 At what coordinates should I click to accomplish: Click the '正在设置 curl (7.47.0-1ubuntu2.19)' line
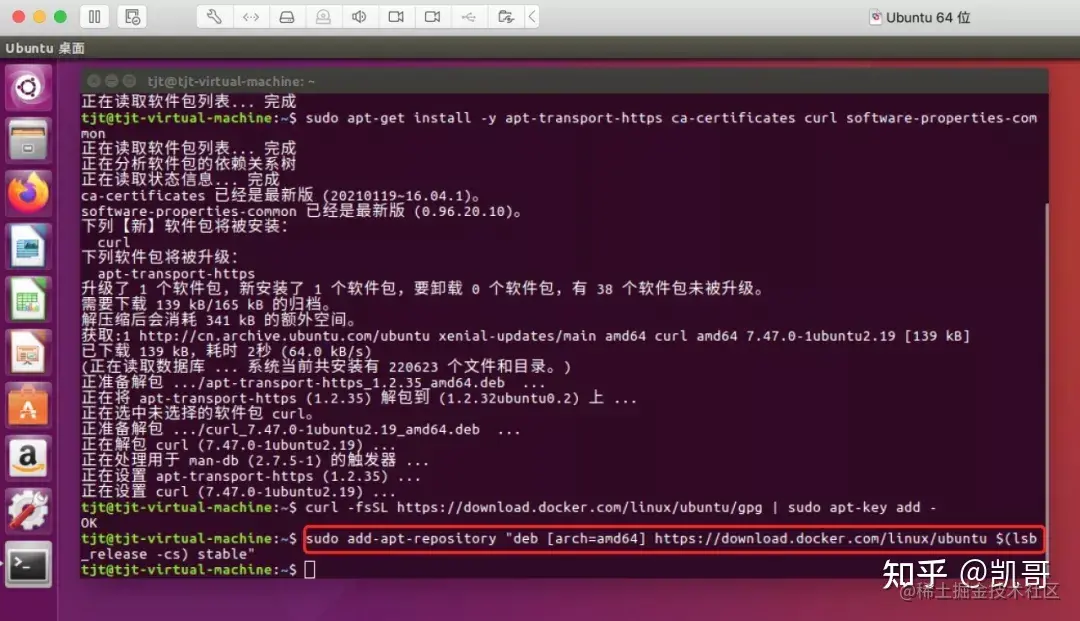[x=238, y=492]
